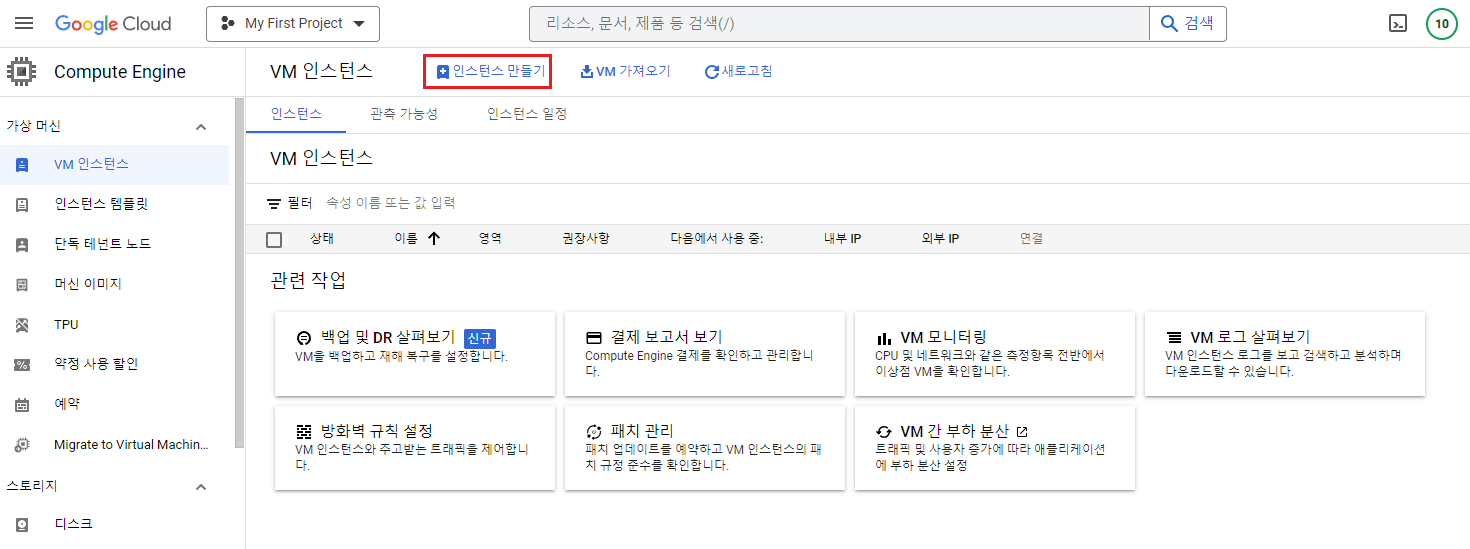The height and width of the screenshot is (549, 1470).
Task: Click the 연결 column header
Action: [1031, 239]
